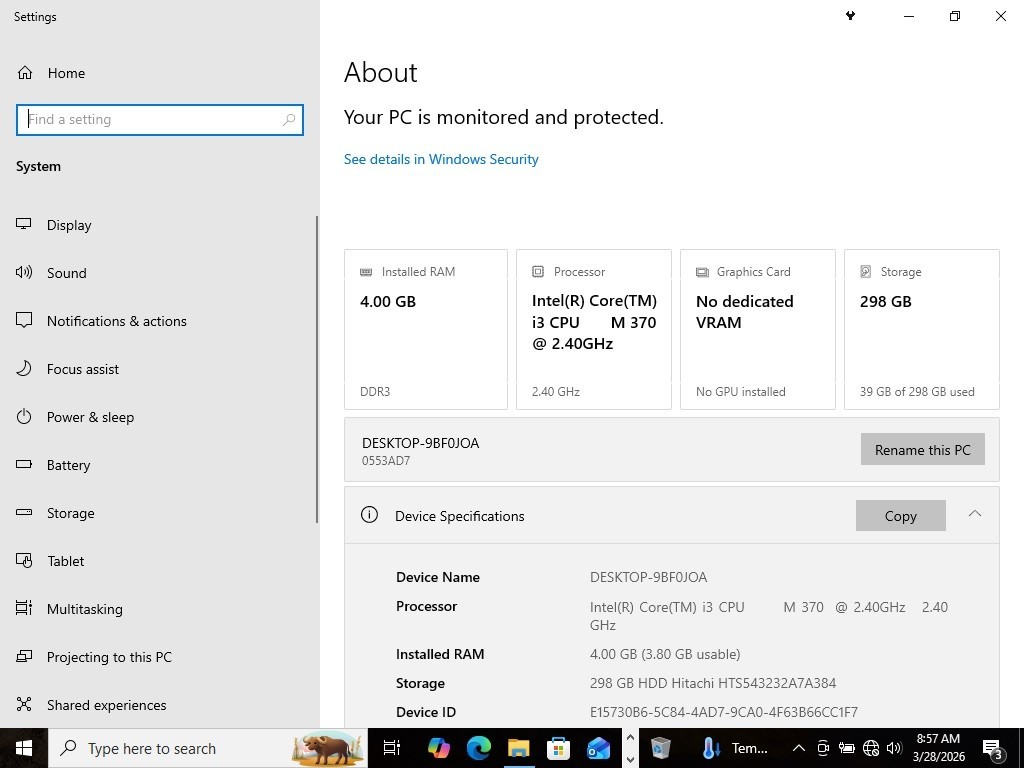The width and height of the screenshot is (1024, 768).
Task: Open the volume tray icon
Action: pos(894,748)
